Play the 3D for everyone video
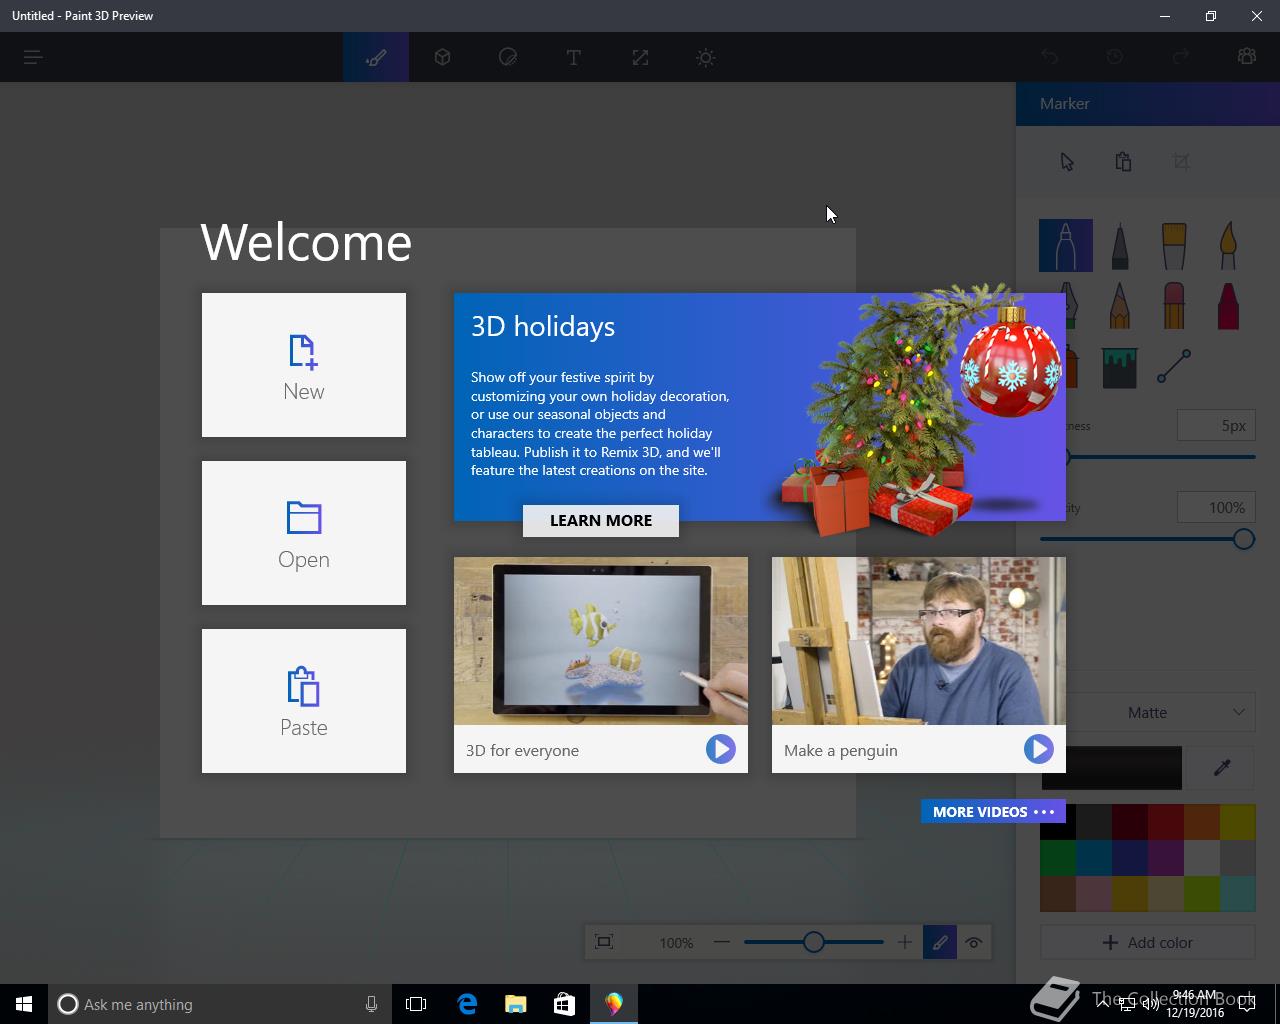 coord(720,749)
